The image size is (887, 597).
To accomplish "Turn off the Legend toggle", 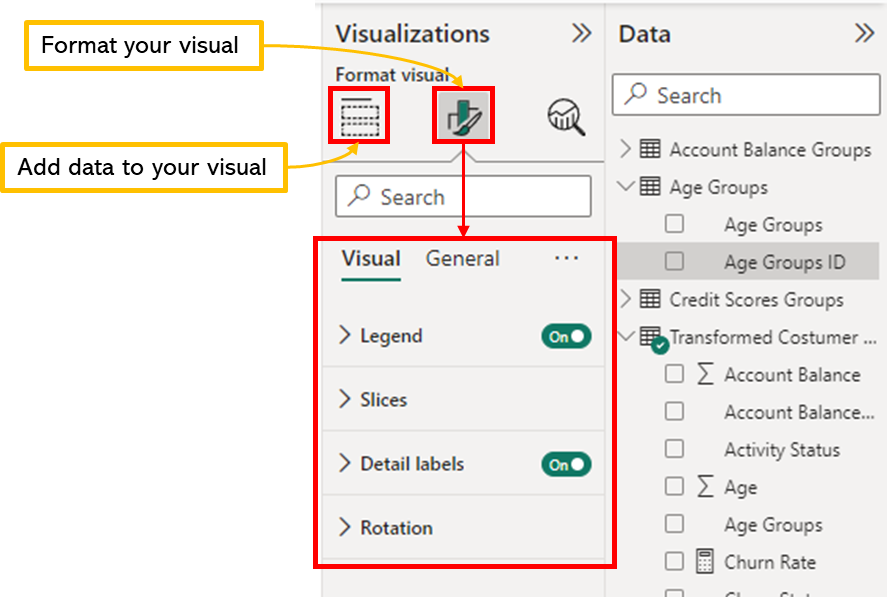I will (x=565, y=336).
